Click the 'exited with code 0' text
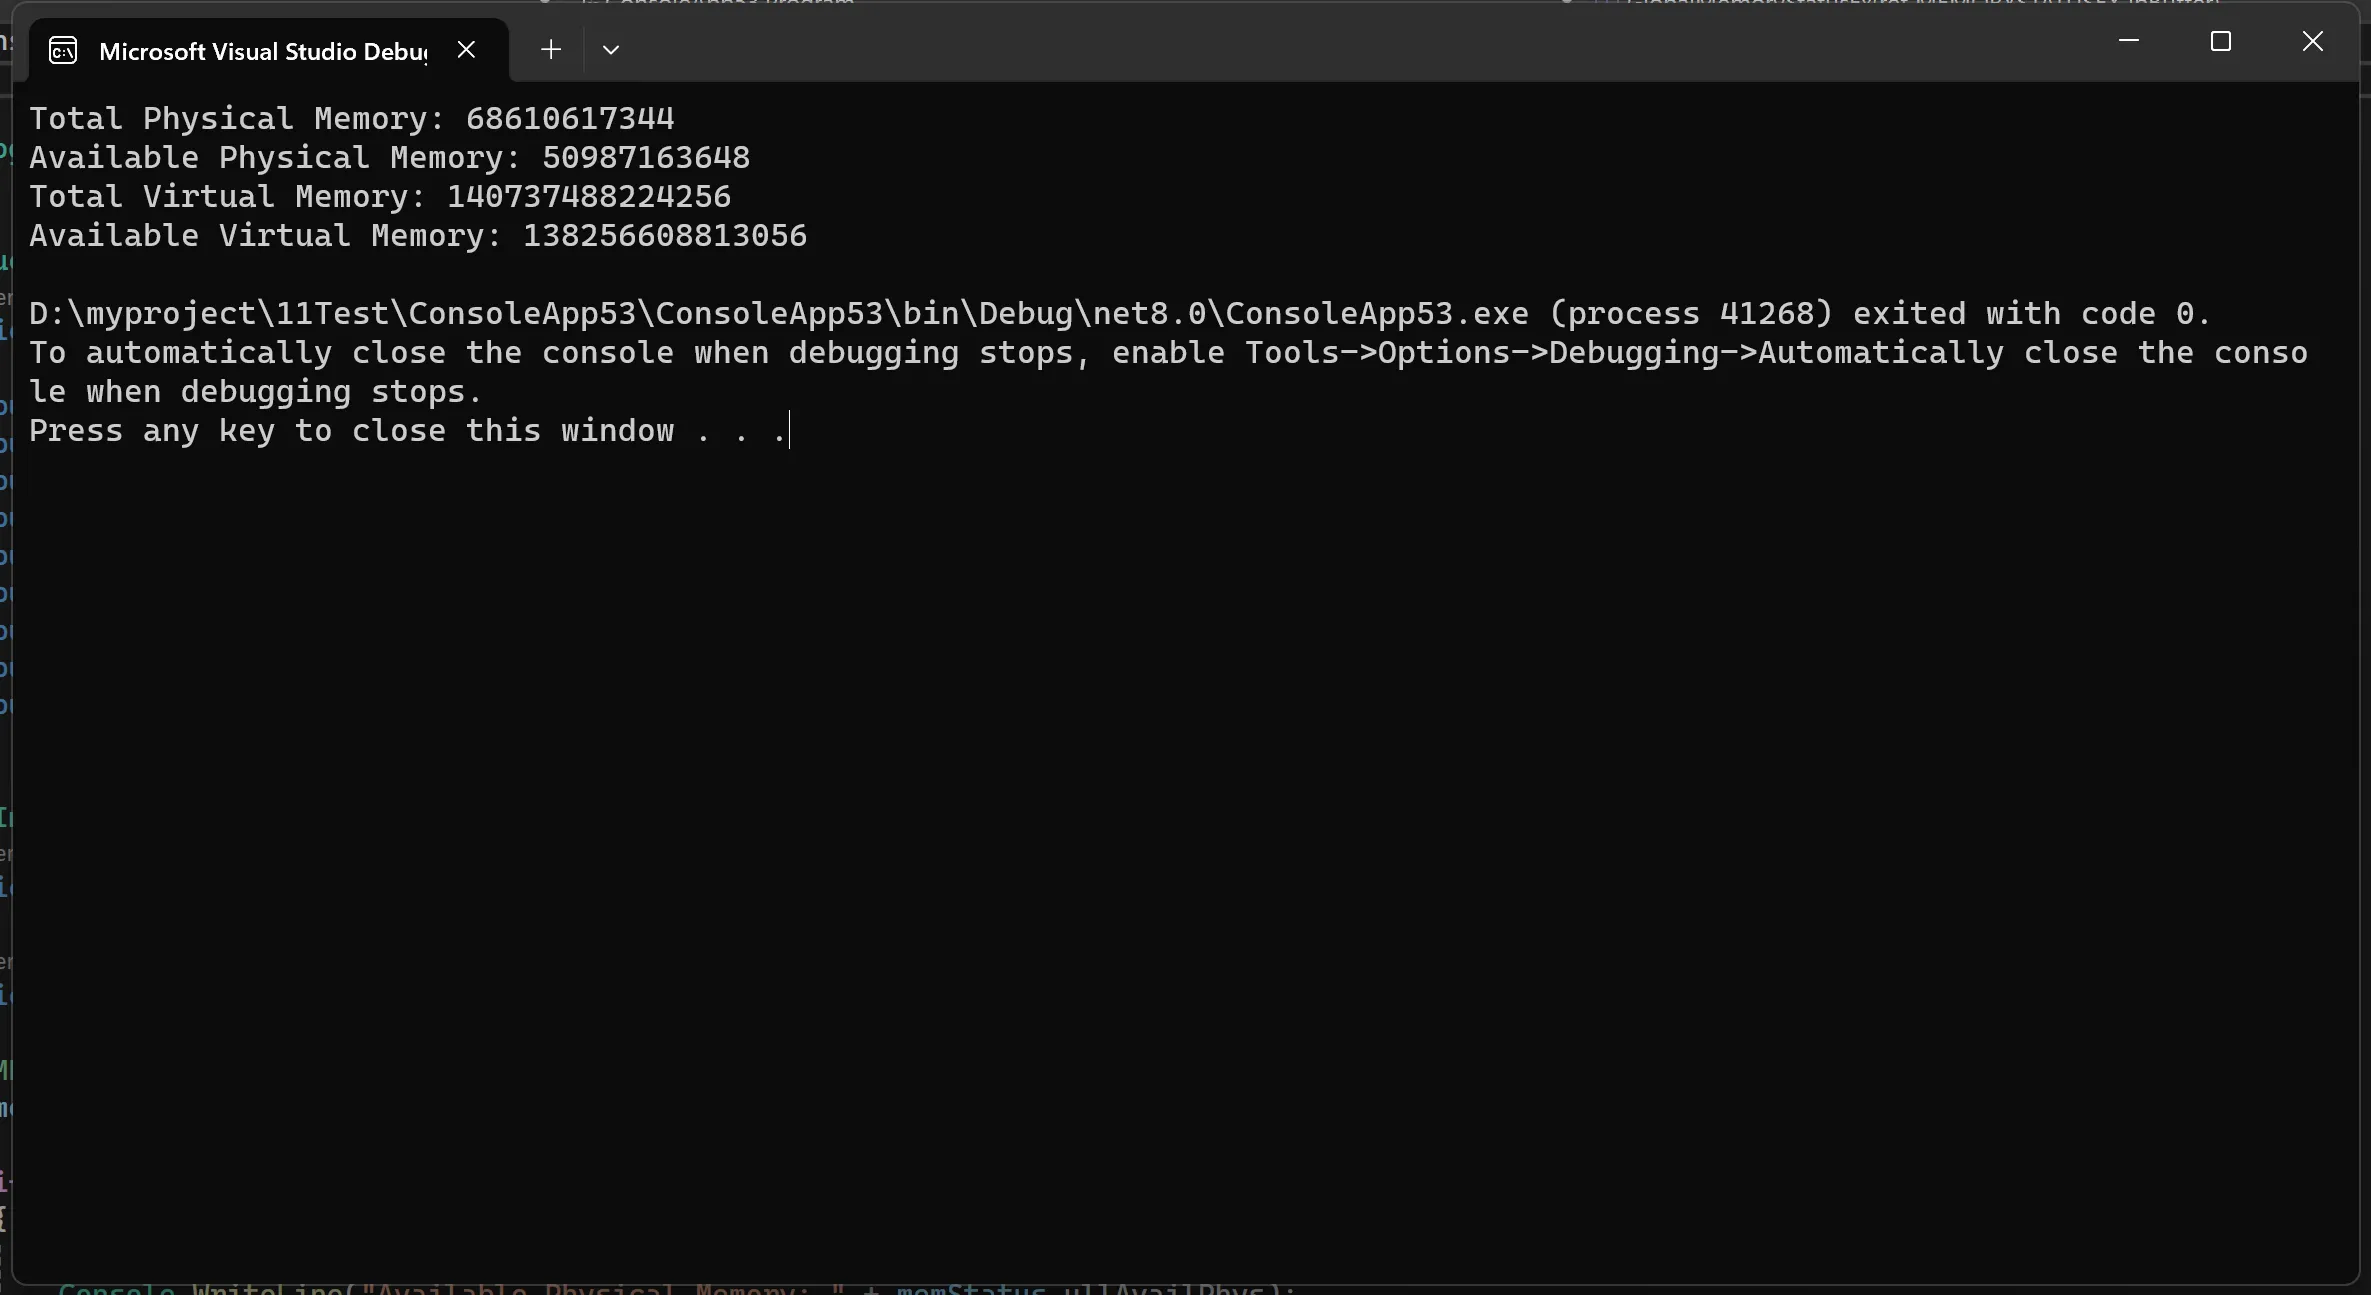The width and height of the screenshot is (2371, 1295). (x=2032, y=313)
